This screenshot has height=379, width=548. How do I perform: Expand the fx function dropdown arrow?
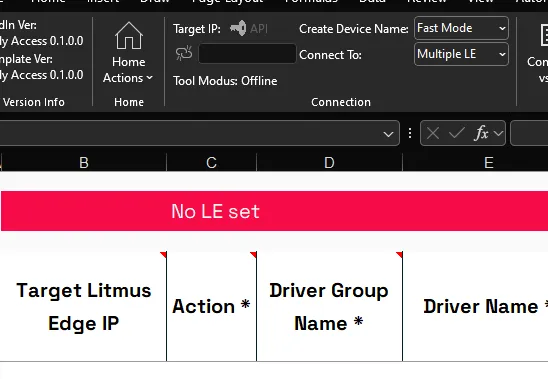click(x=498, y=133)
